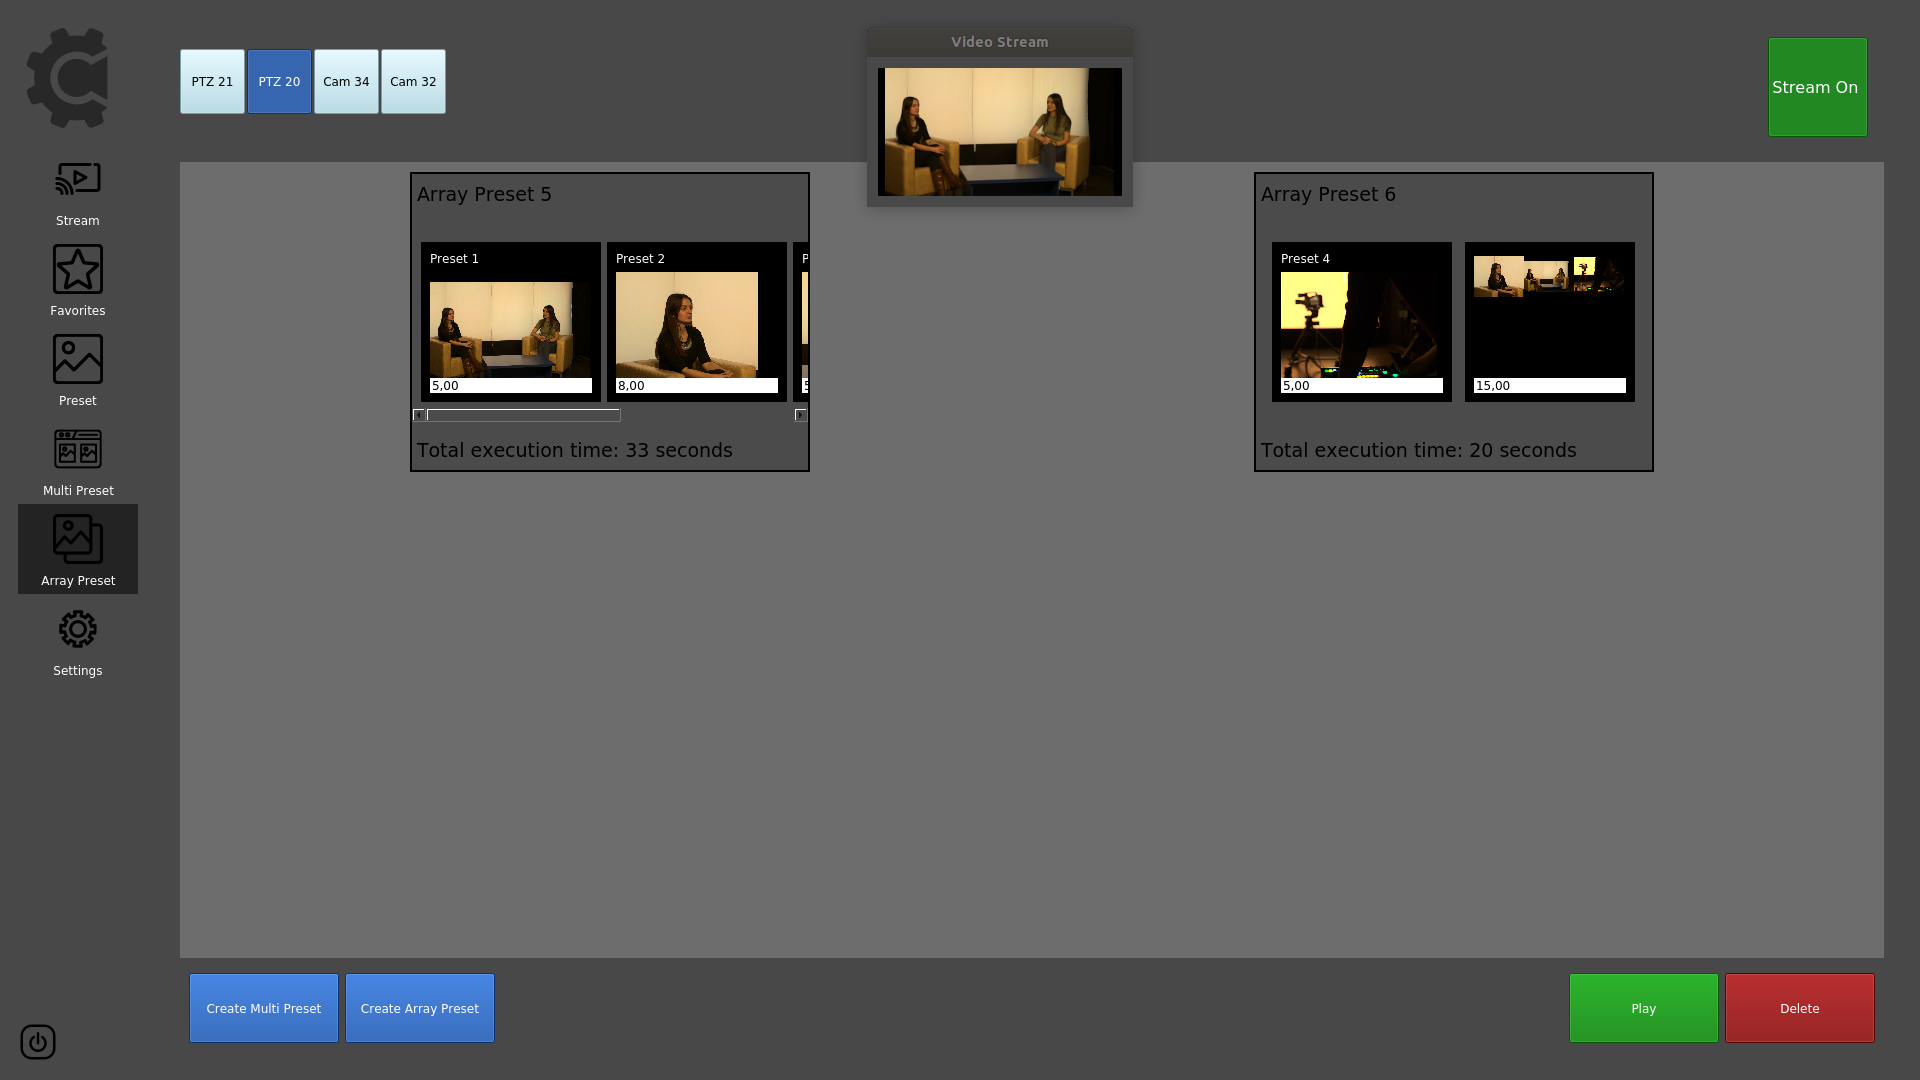This screenshot has height=1080, width=1920.
Task: Click the power icon at bottom left
Action: [38, 1042]
